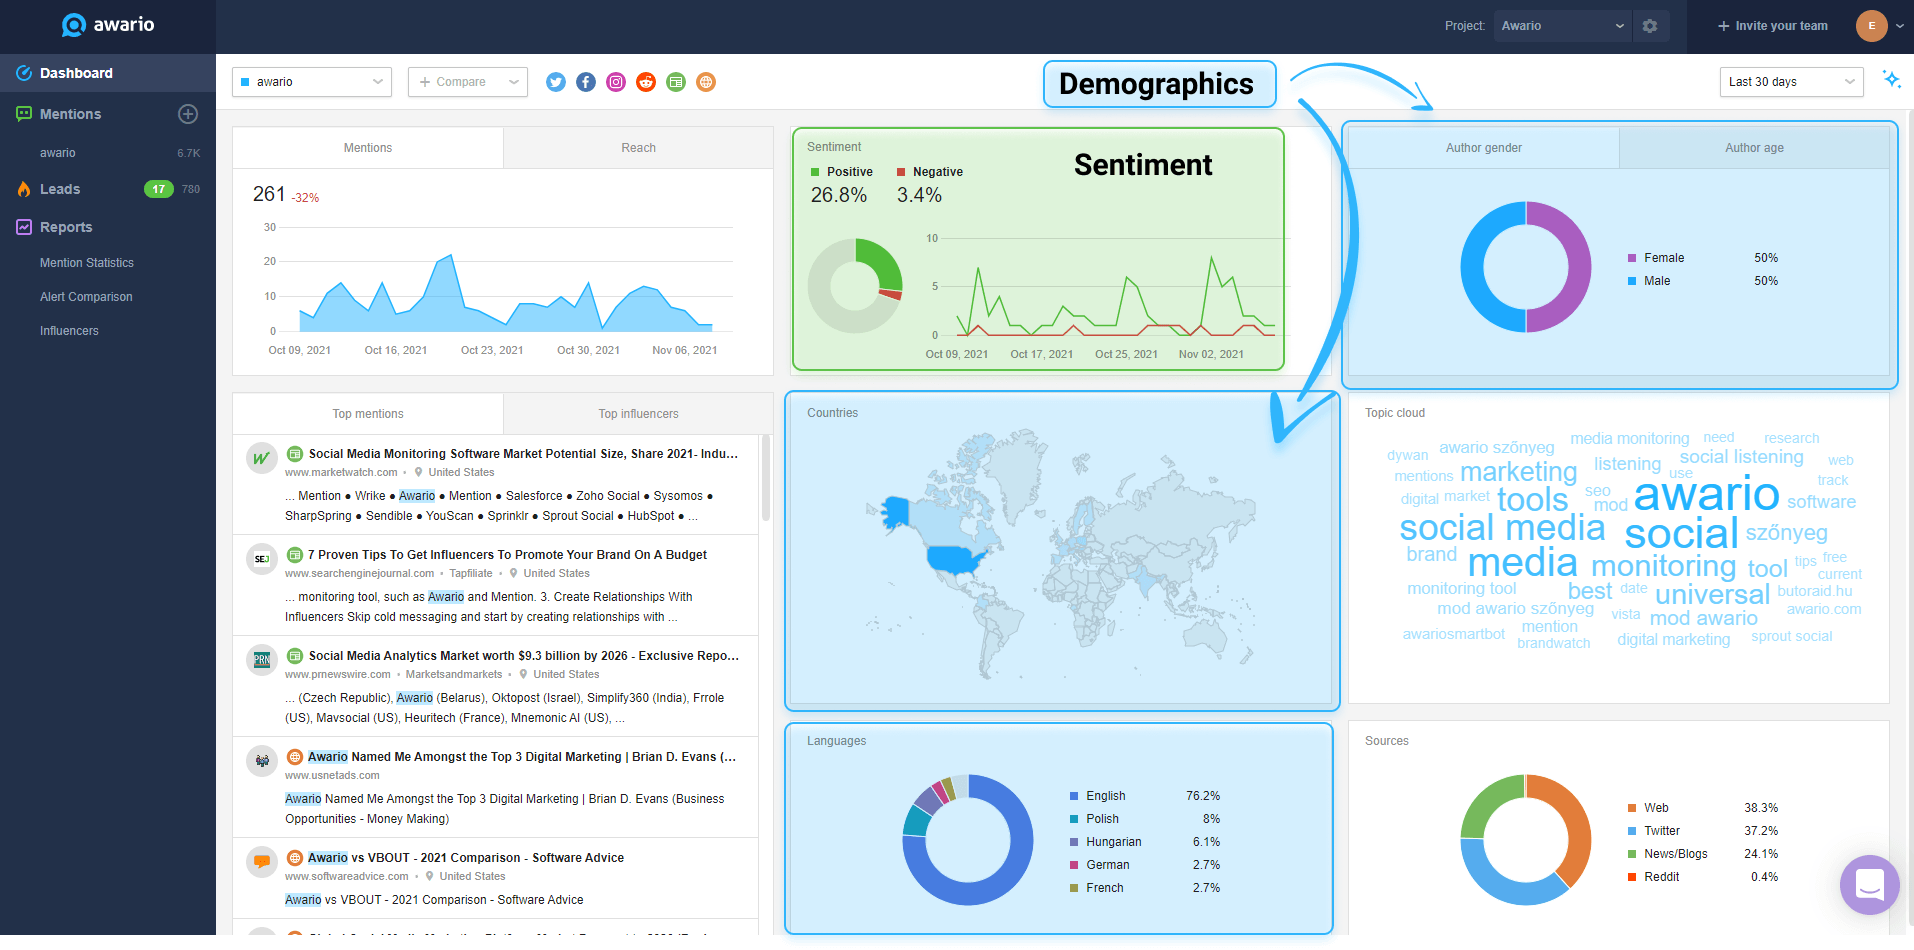
Task: Click the Leads count badge 17
Action: point(159,189)
